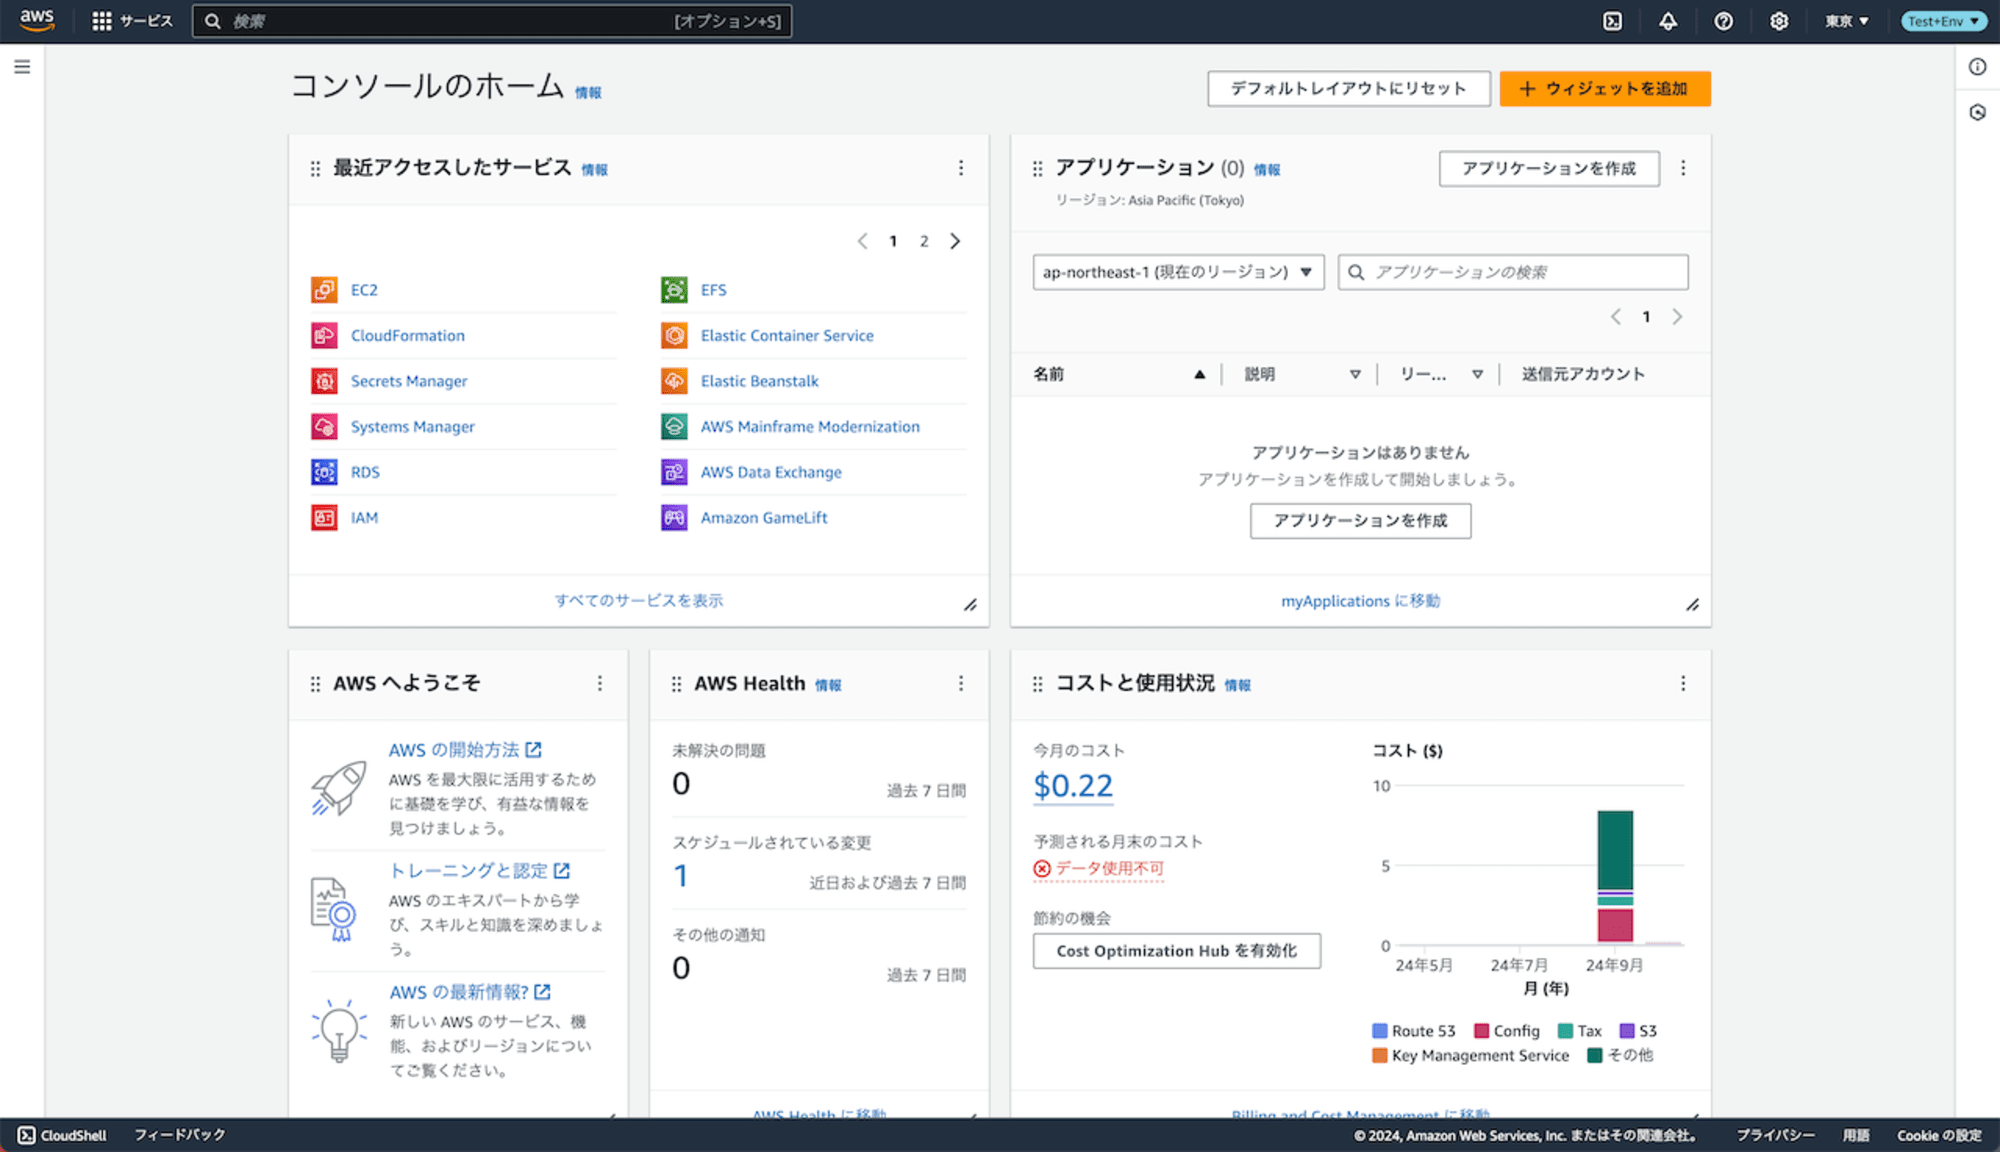Click ウィジェットを追加 button
The height and width of the screenshot is (1152, 2000).
tap(1605, 89)
